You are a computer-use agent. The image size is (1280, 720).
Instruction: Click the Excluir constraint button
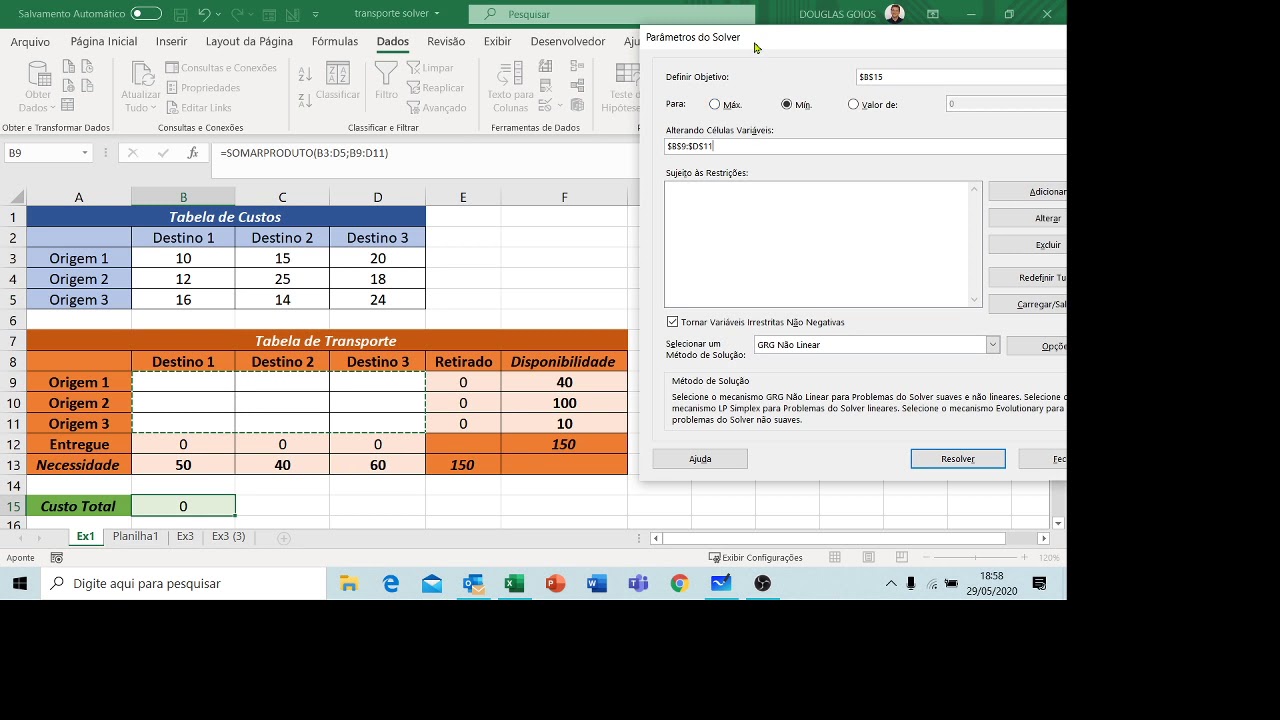click(1028, 245)
